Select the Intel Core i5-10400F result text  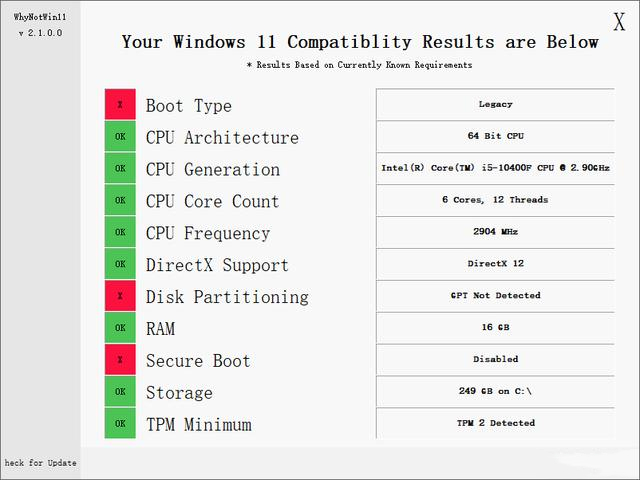pyautogui.click(x=495, y=168)
